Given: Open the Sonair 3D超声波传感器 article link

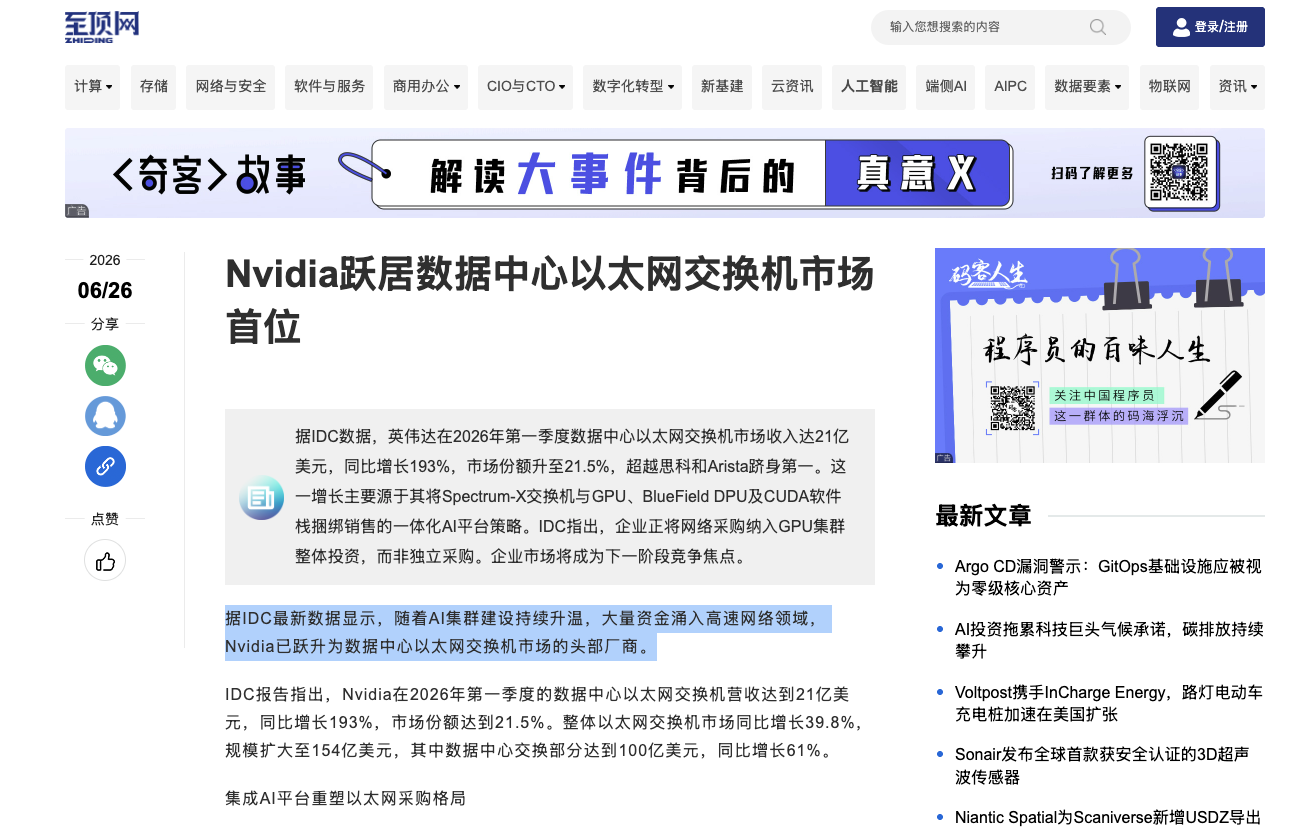Looking at the screenshot, I should (1102, 765).
